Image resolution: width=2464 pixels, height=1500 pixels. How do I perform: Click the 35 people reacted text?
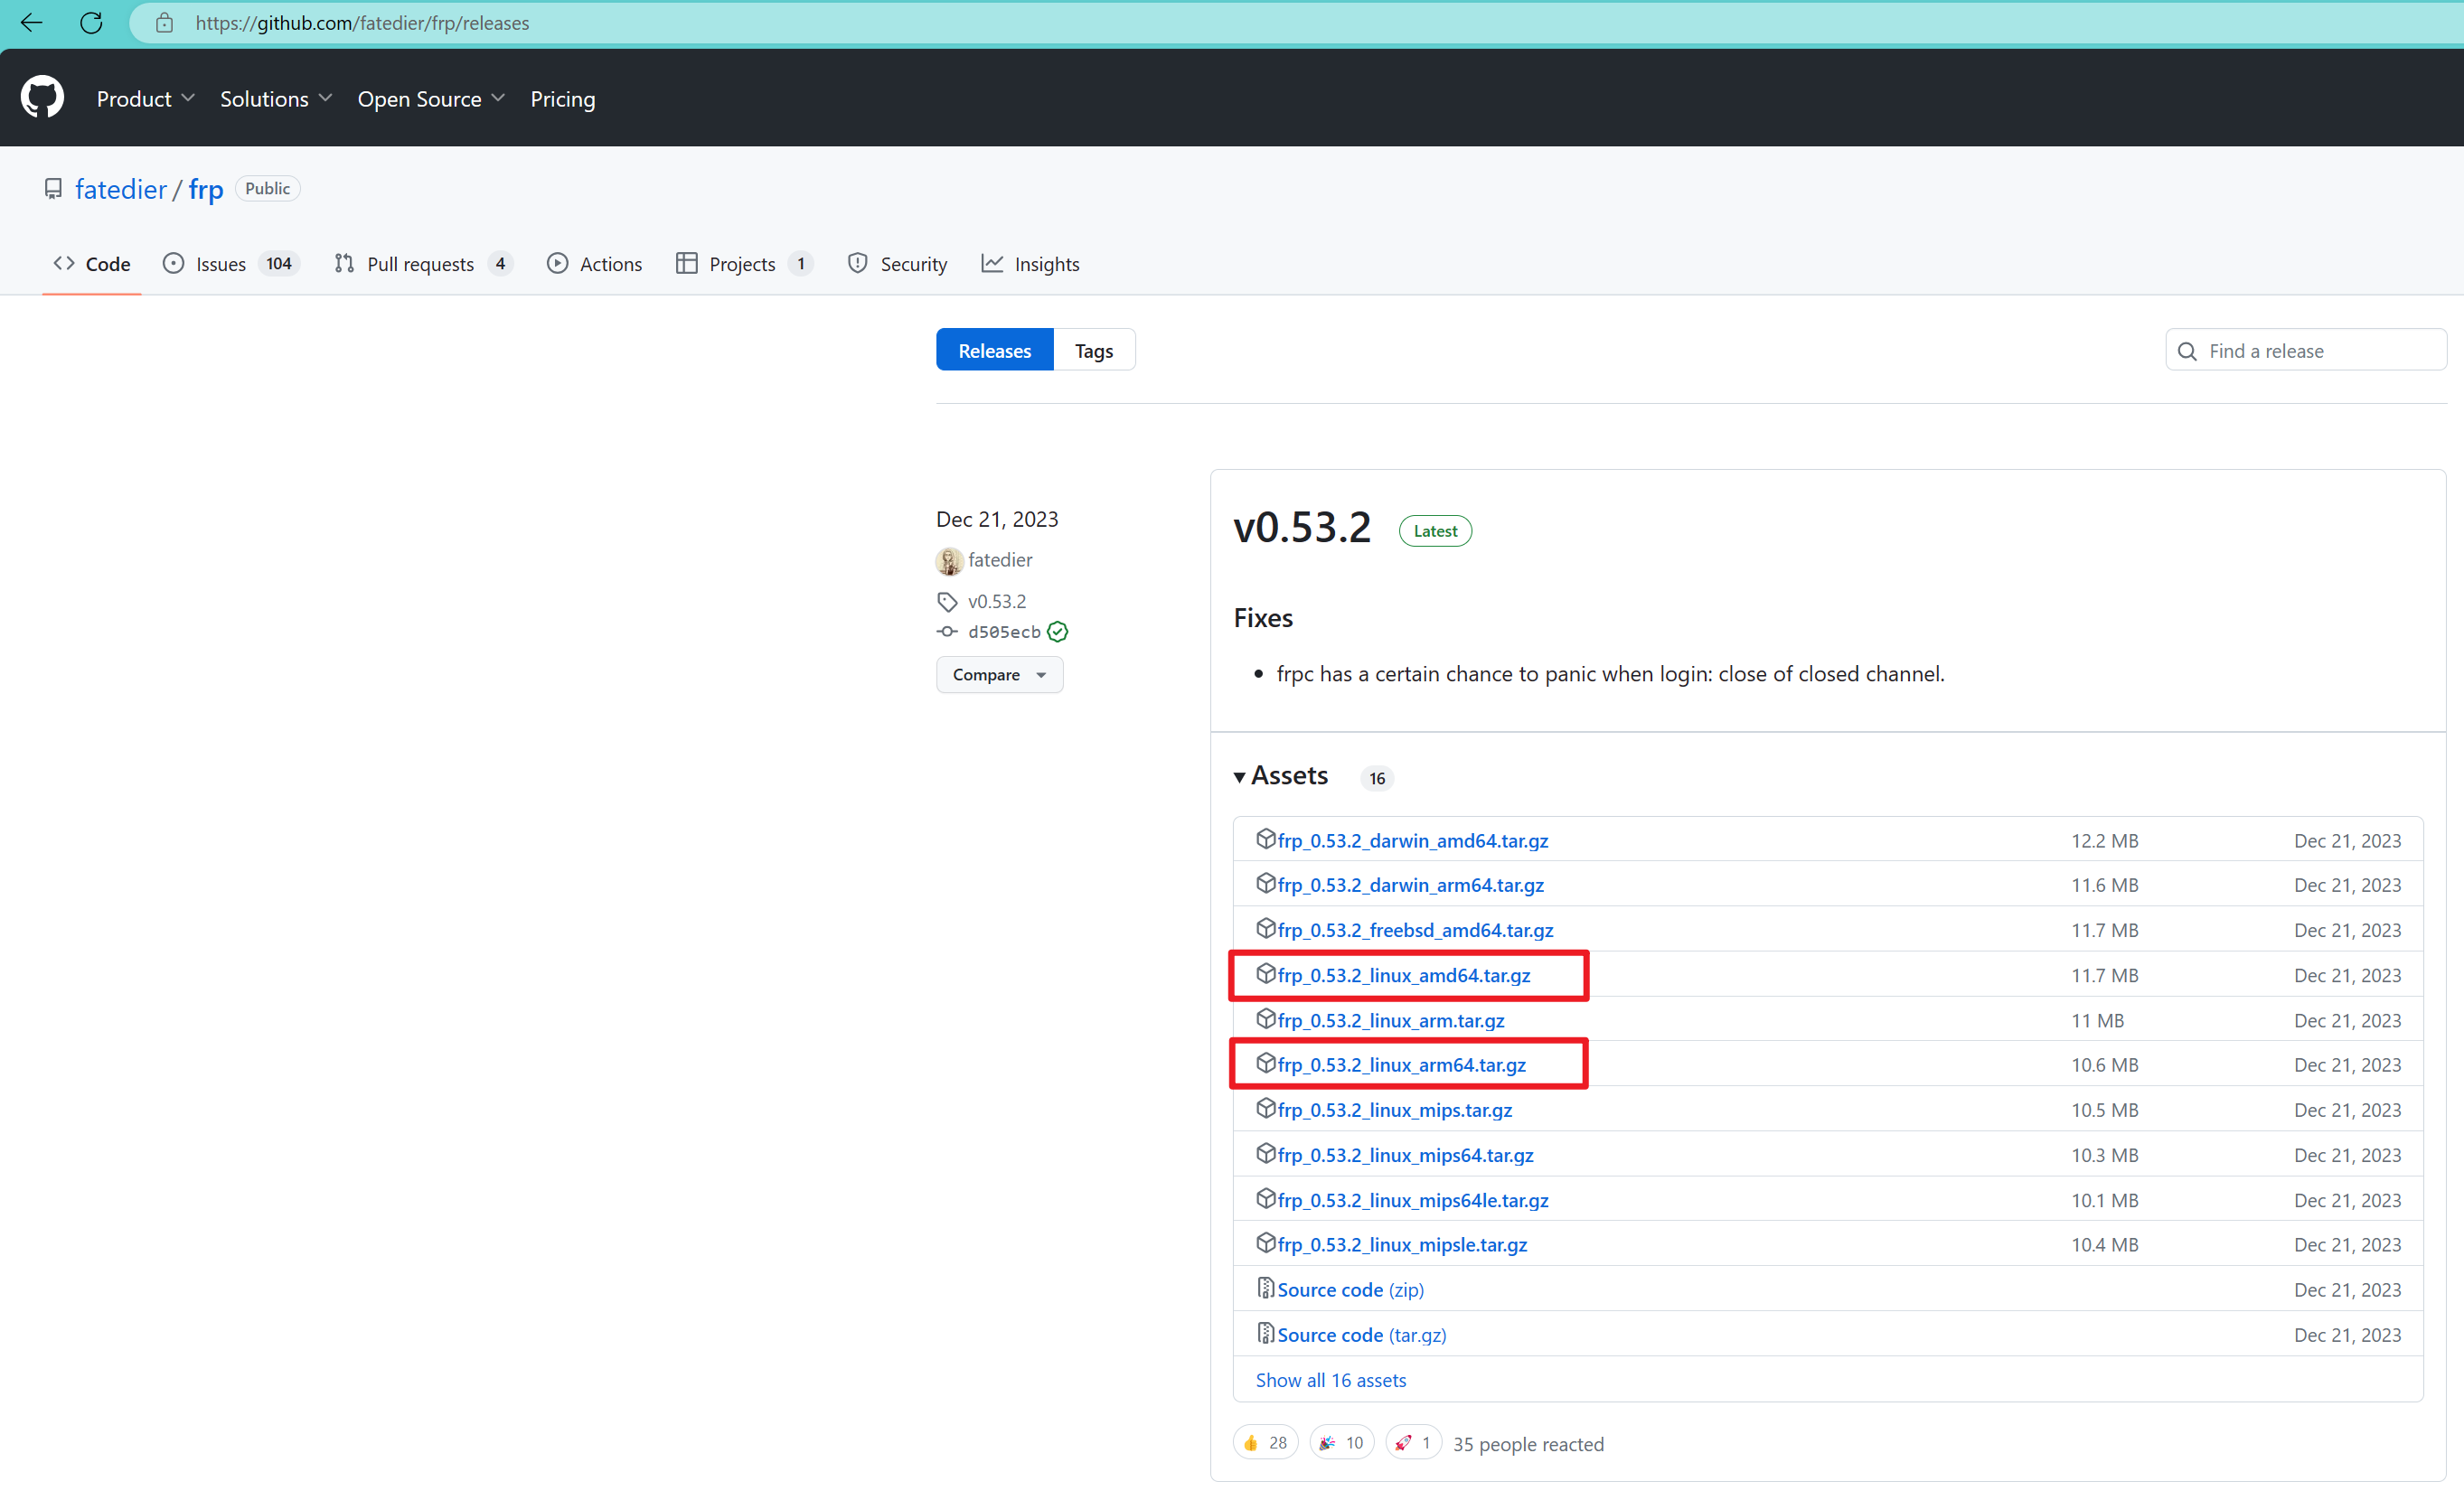pyautogui.click(x=1528, y=1444)
